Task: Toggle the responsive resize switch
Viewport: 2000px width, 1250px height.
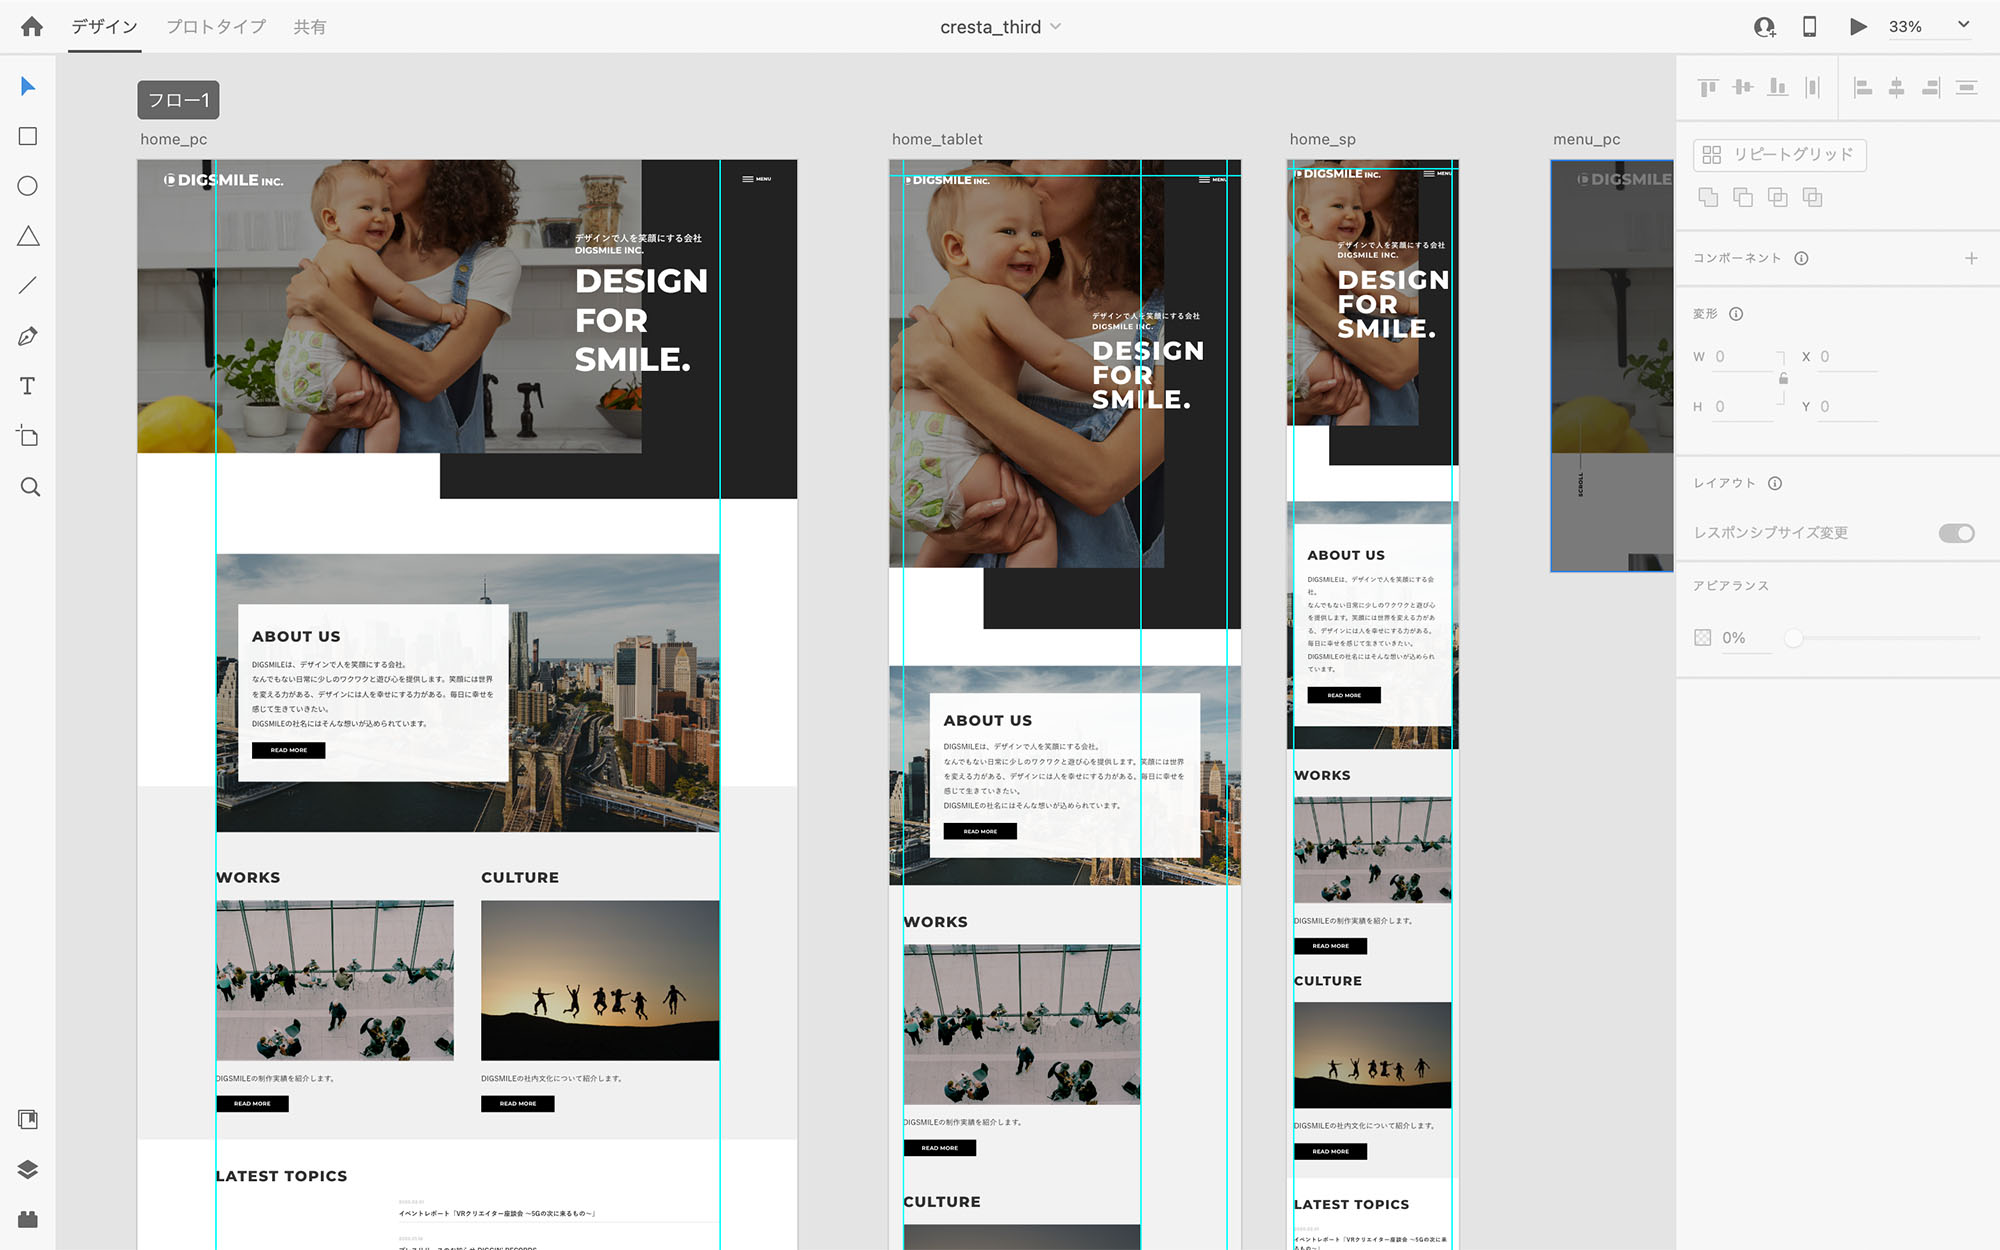Action: (x=1956, y=533)
